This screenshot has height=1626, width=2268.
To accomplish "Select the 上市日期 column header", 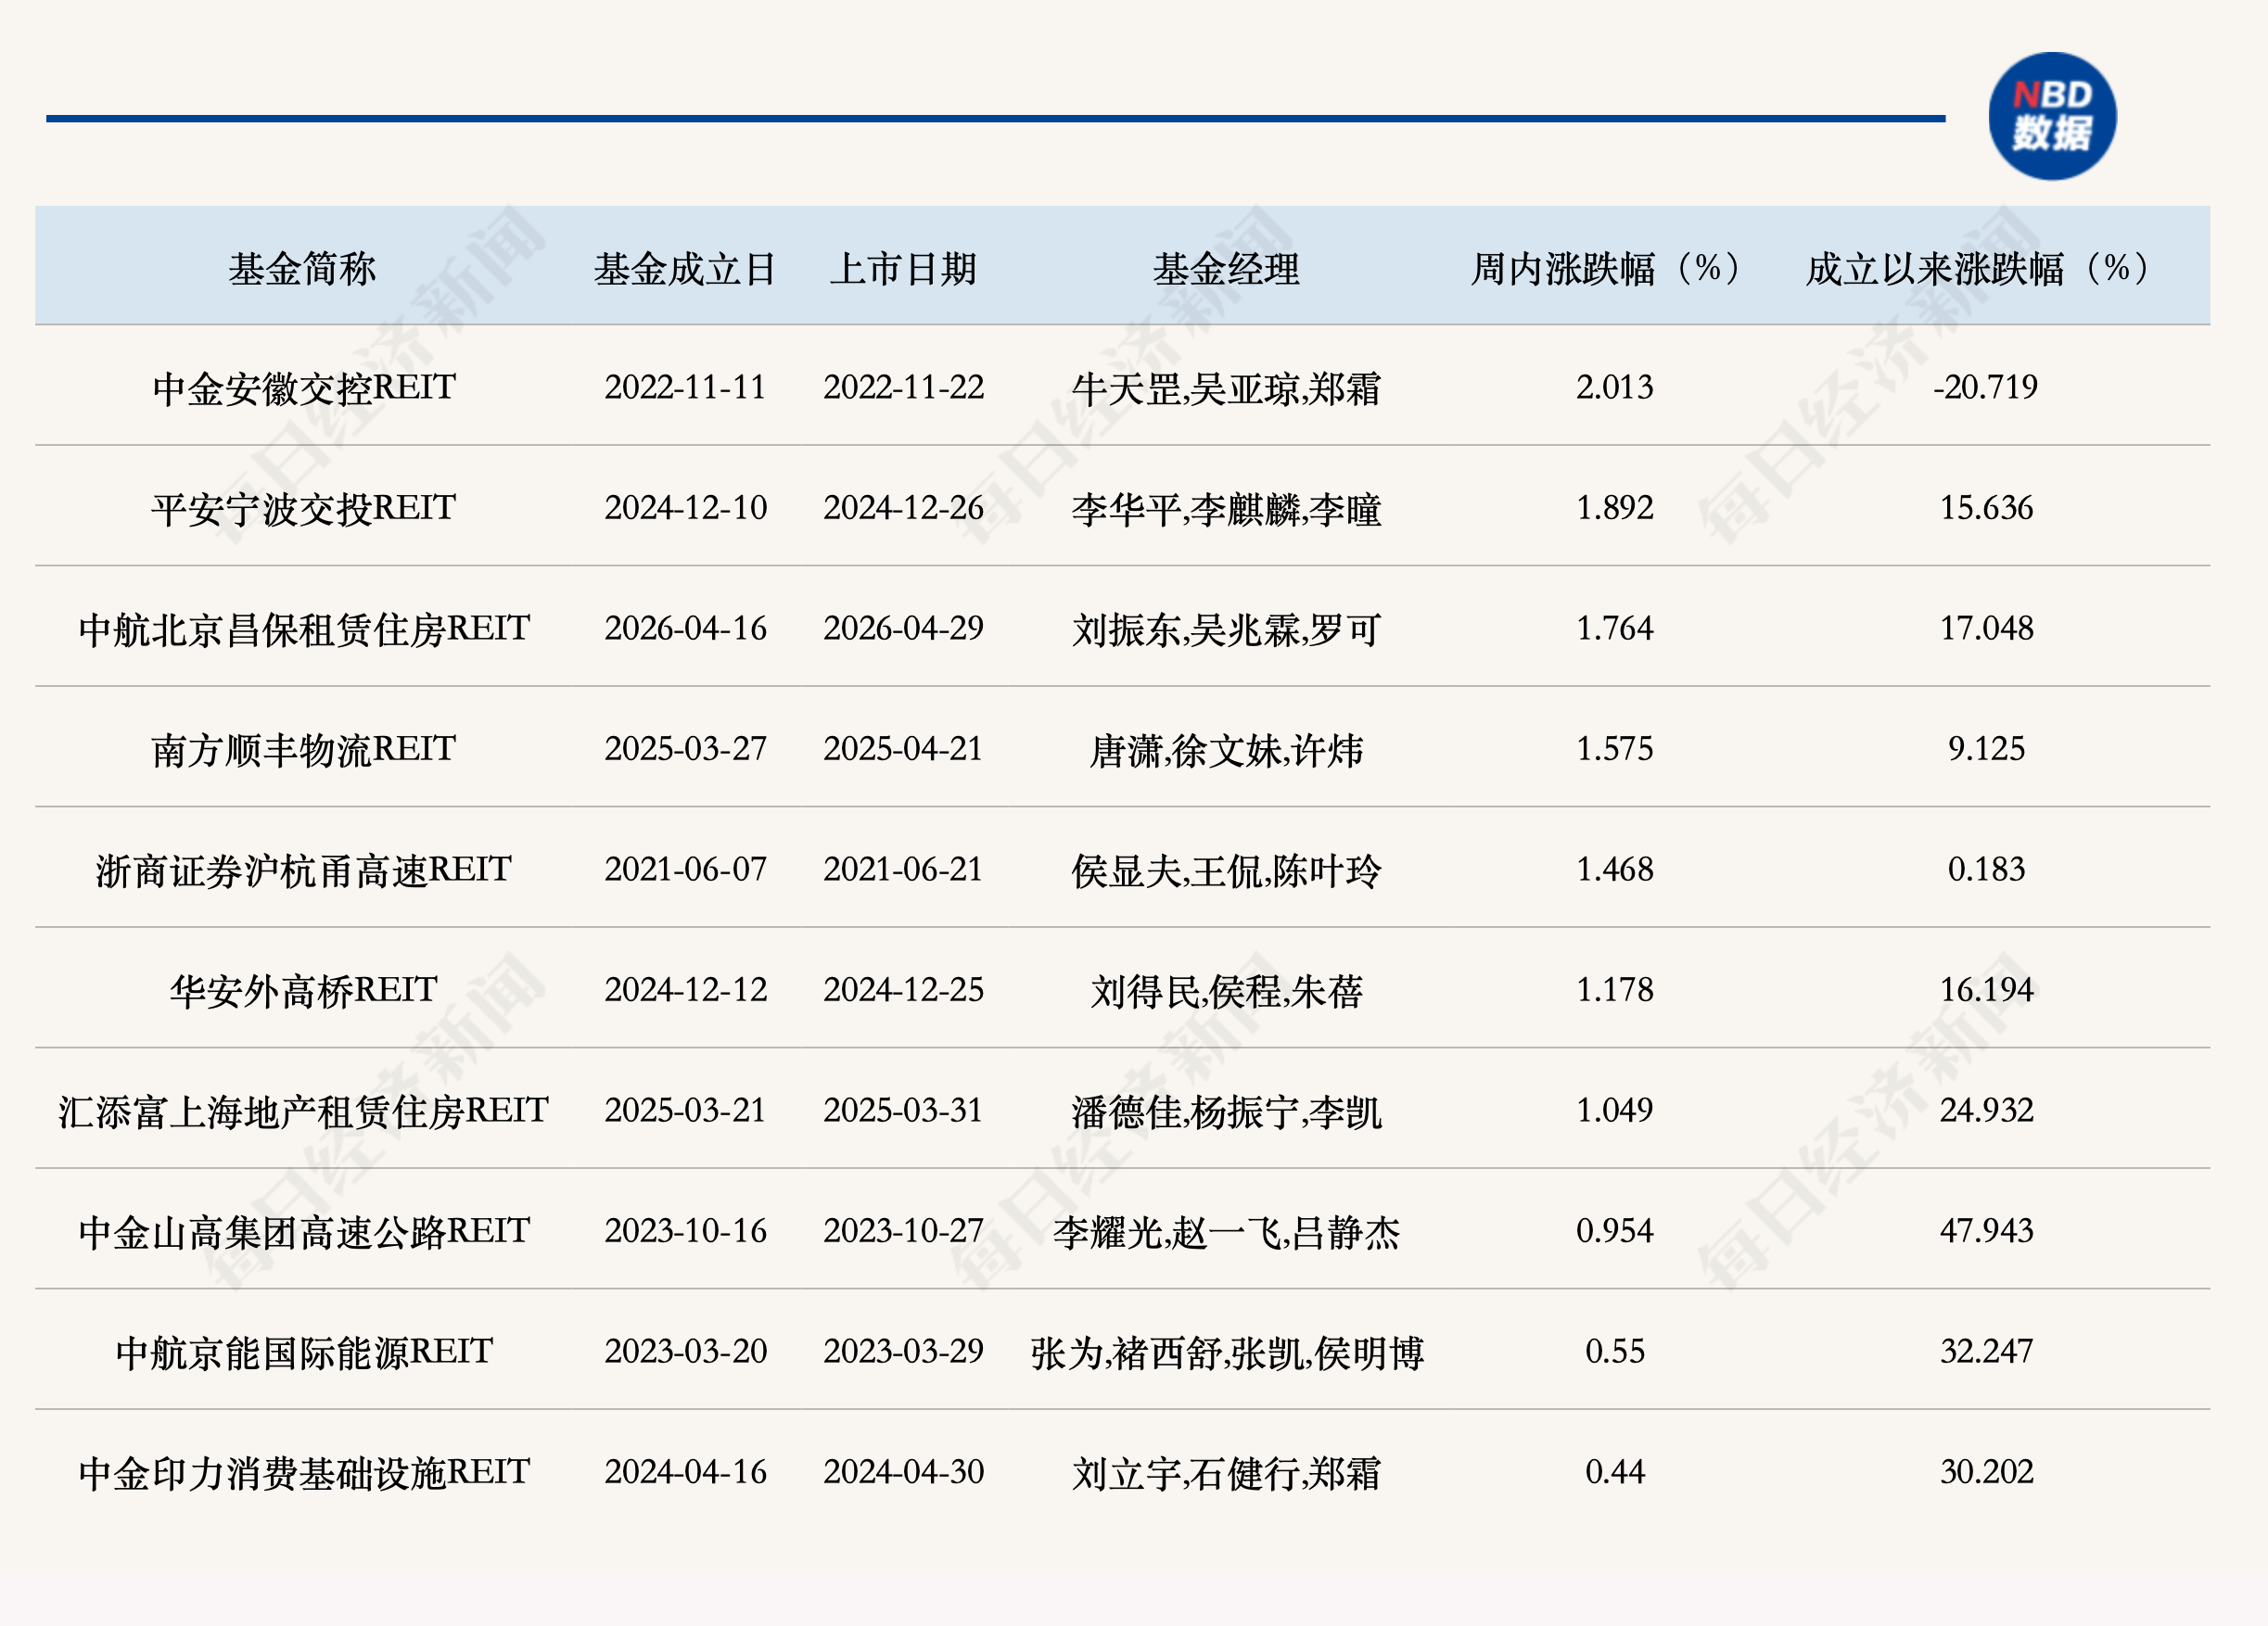I will coord(903,268).
